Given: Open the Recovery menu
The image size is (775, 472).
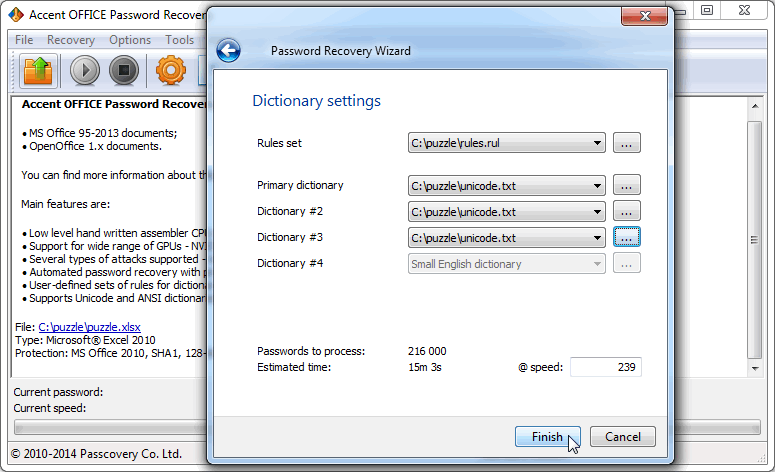Looking at the screenshot, I should (70, 40).
